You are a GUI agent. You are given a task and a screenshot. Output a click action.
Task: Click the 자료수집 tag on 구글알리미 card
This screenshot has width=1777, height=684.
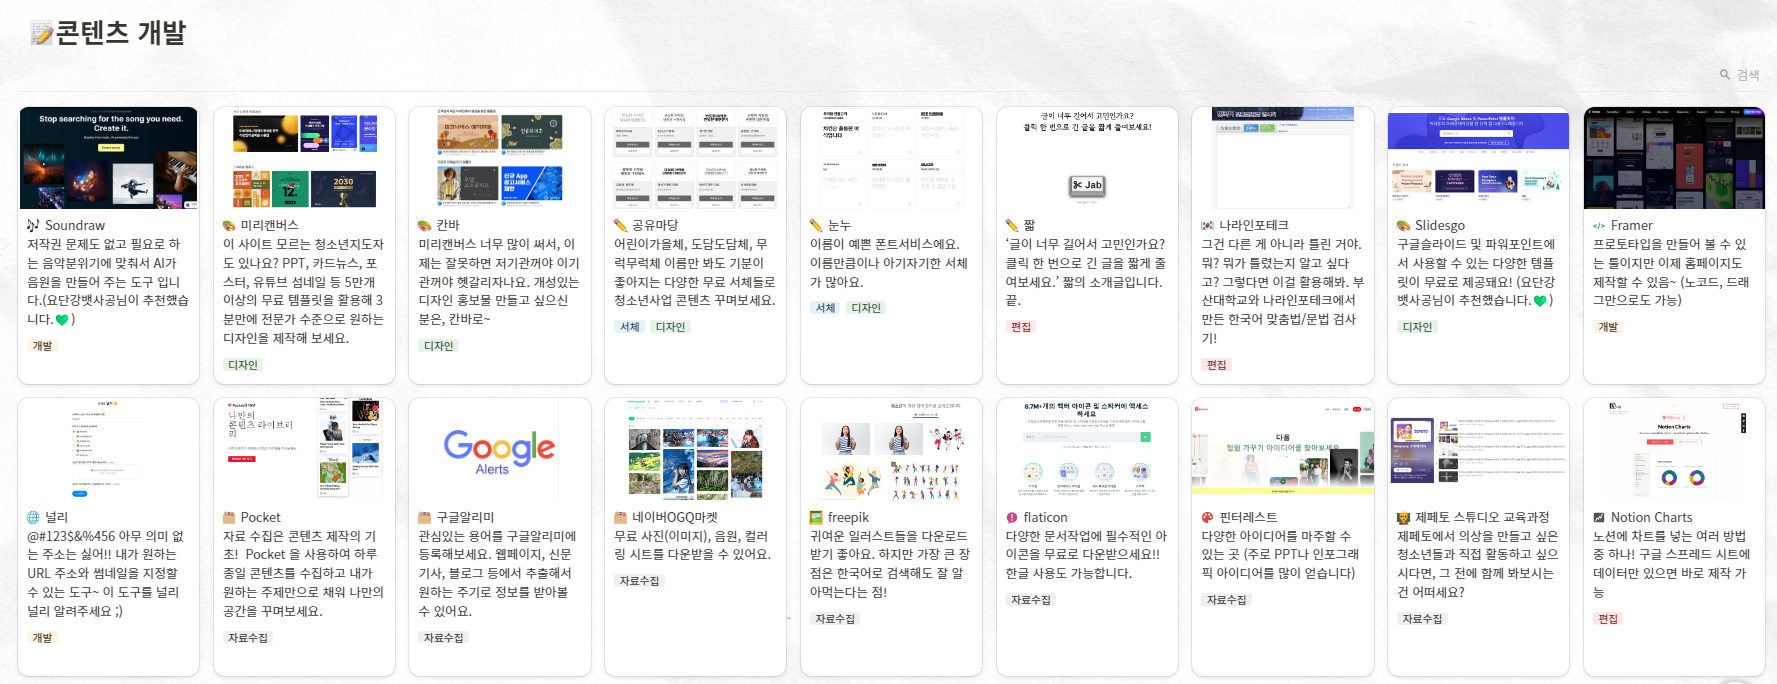[444, 638]
